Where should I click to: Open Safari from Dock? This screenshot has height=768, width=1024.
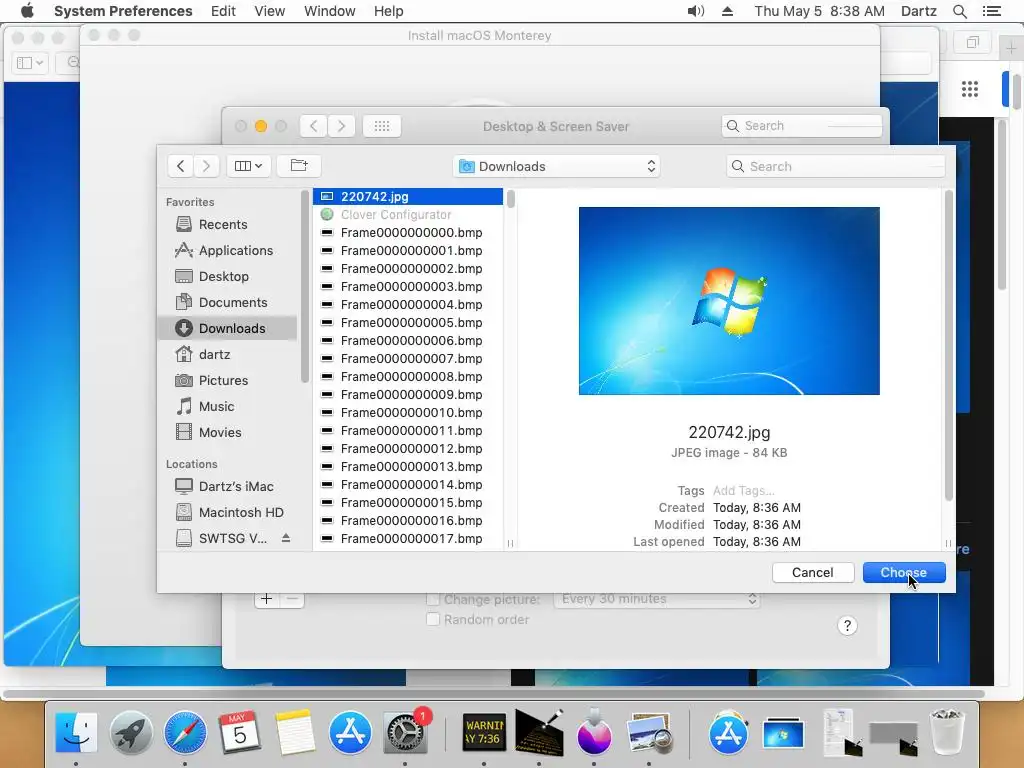click(185, 733)
